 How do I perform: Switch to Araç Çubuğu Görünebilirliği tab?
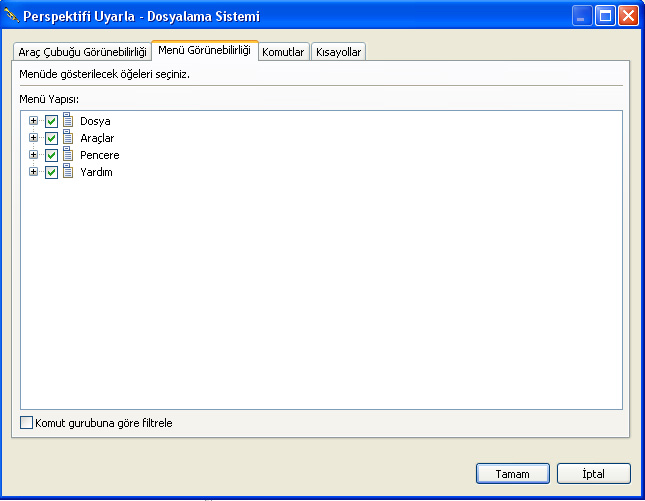(83, 52)
